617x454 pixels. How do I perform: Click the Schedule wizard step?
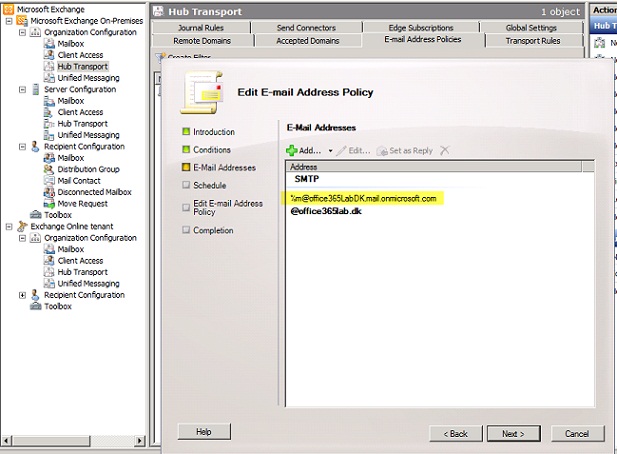pyautogui.click(x=204, y=185)
